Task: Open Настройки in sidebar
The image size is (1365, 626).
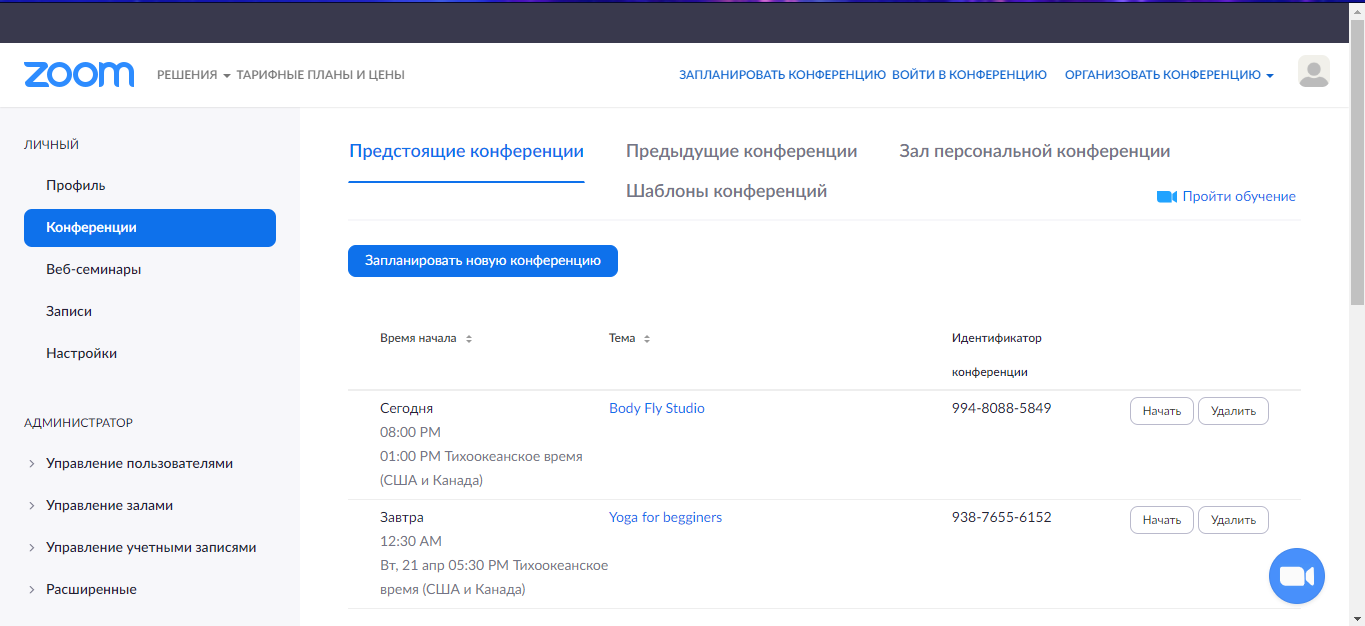Action: click(x=81, y=354)
